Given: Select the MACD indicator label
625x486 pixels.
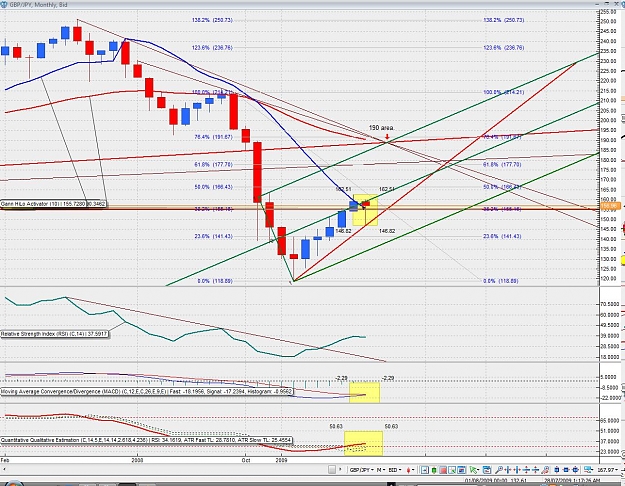Looking at the screenshot, I should pos(147,392).
